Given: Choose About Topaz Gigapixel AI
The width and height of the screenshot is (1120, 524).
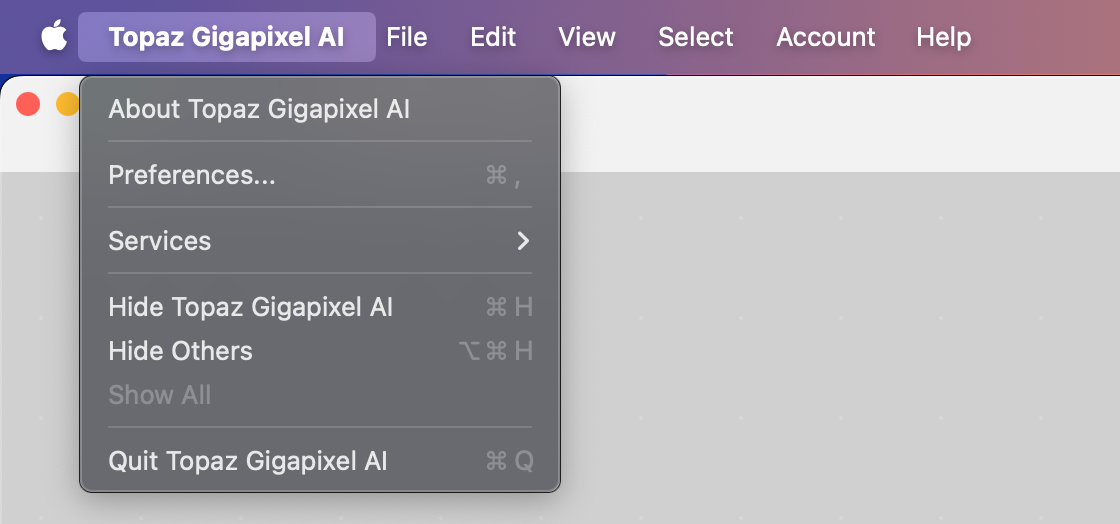Looking at the screenshot, I should [320, 110].
